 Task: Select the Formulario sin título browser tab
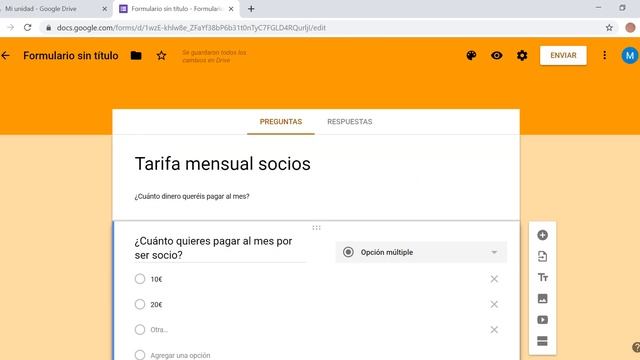(x=177, y=9)
